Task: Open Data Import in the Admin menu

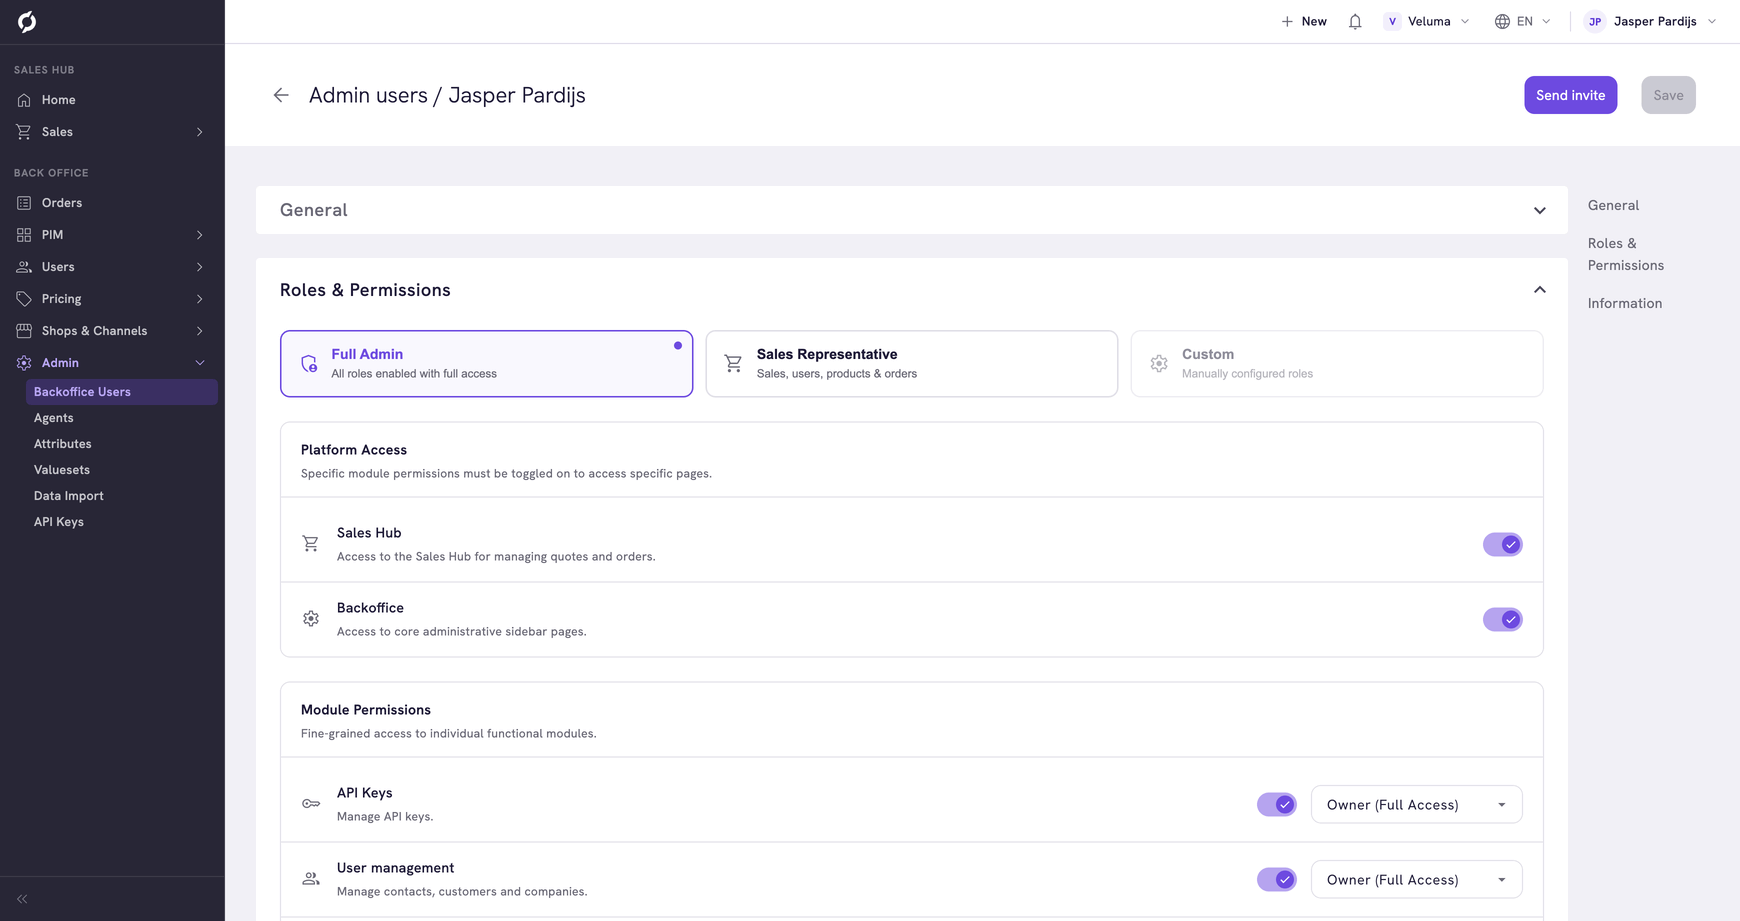Action: [68, 496]
